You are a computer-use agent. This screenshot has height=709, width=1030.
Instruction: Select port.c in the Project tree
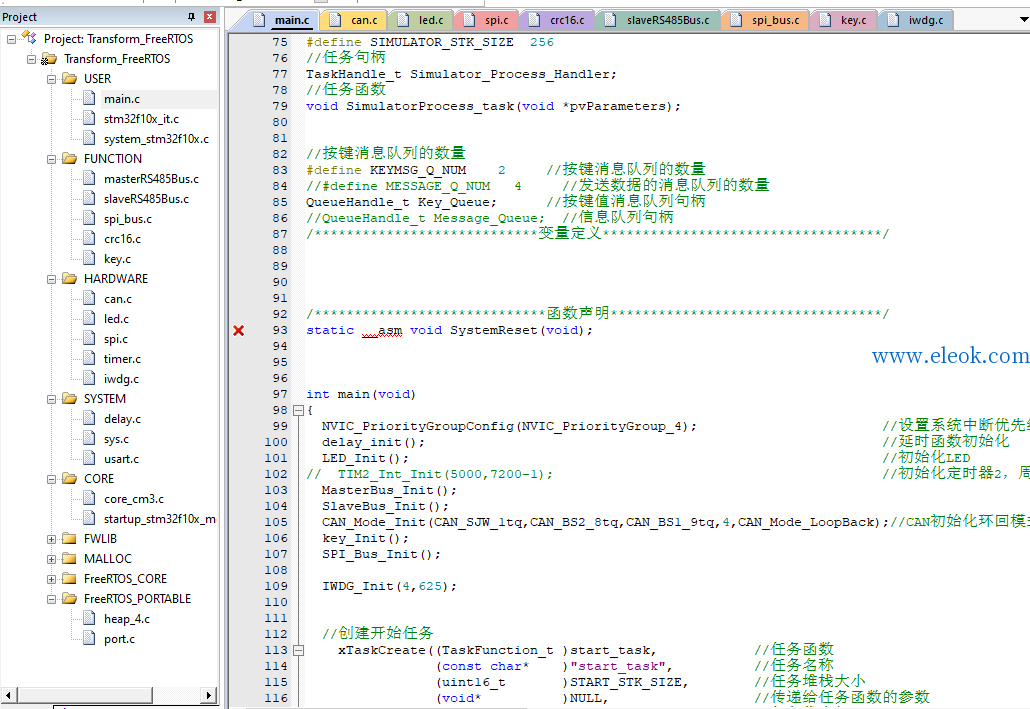(x=119, y=639)
